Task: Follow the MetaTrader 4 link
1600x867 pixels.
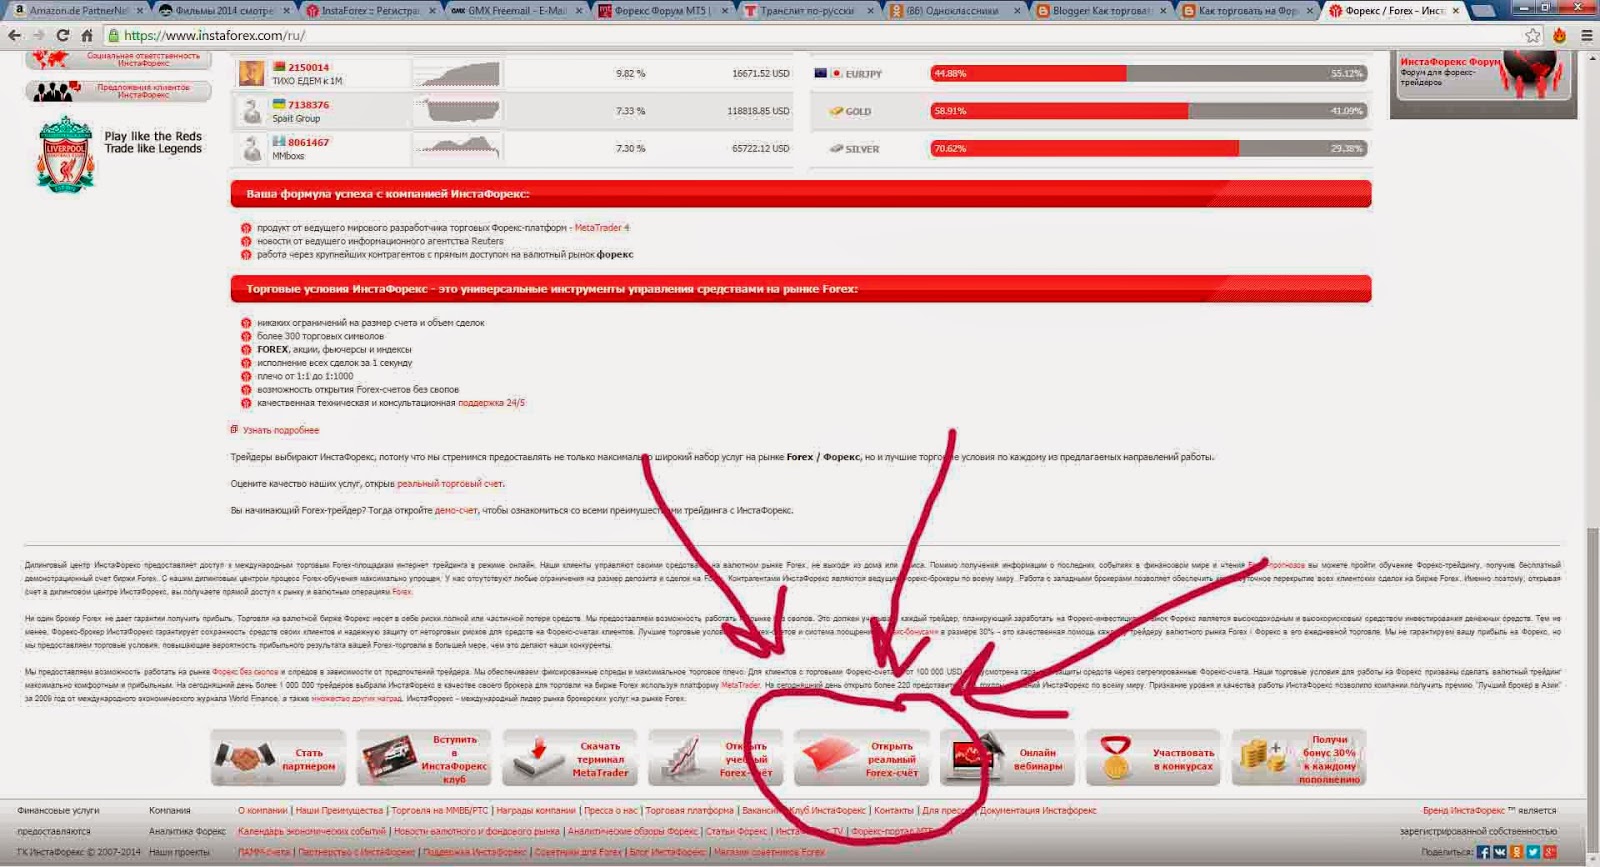Action: (602, 227)
